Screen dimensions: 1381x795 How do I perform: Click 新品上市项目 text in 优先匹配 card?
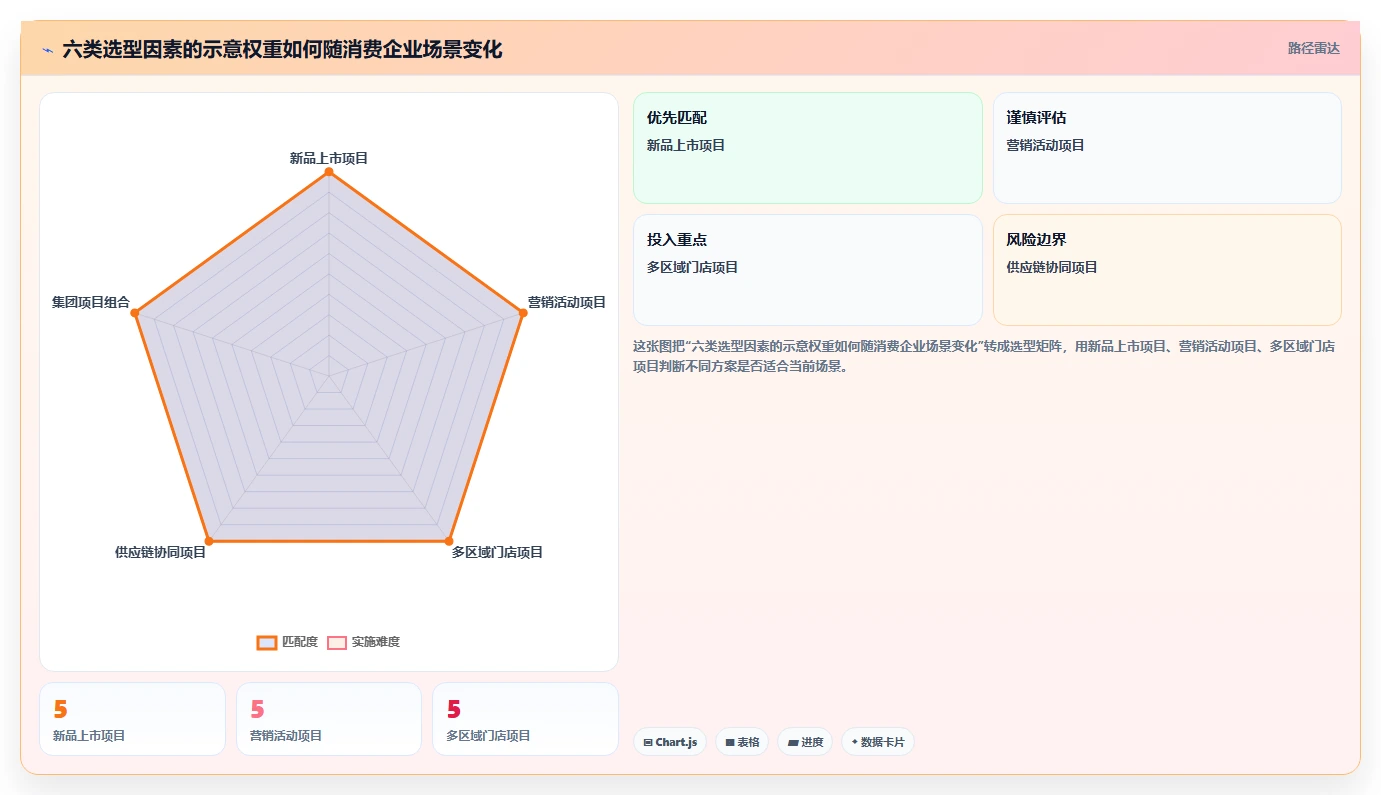[686, 146]
